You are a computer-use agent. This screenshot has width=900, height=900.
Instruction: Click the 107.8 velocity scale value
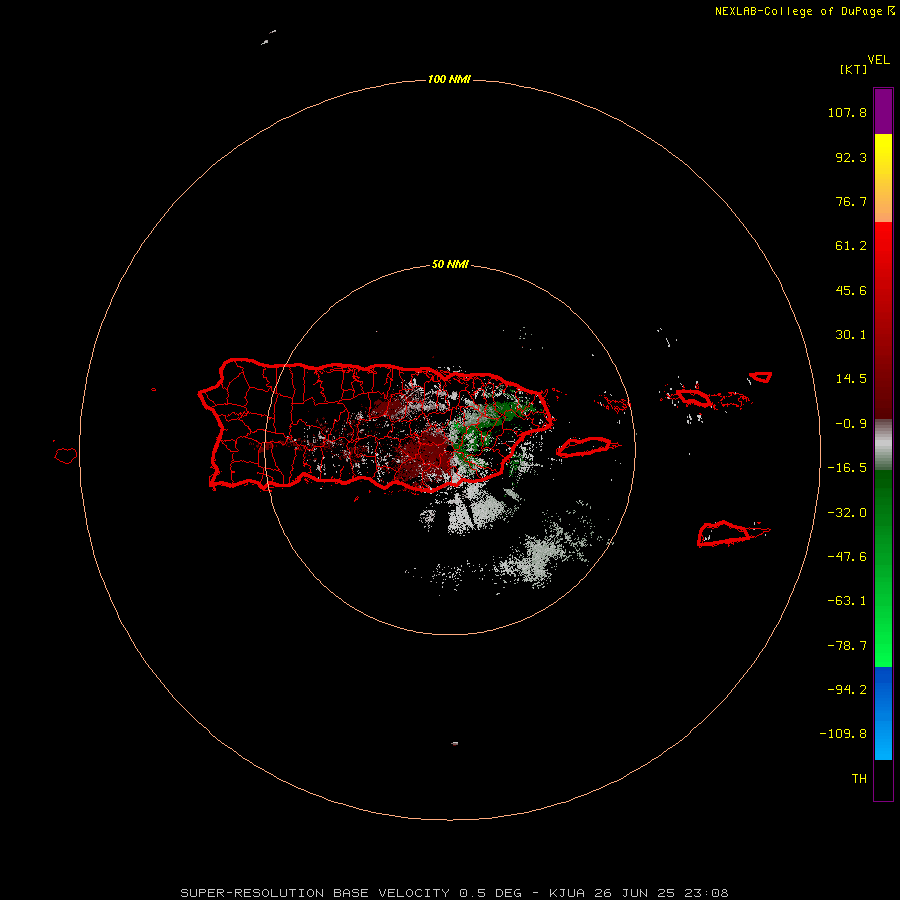point(847,112)
